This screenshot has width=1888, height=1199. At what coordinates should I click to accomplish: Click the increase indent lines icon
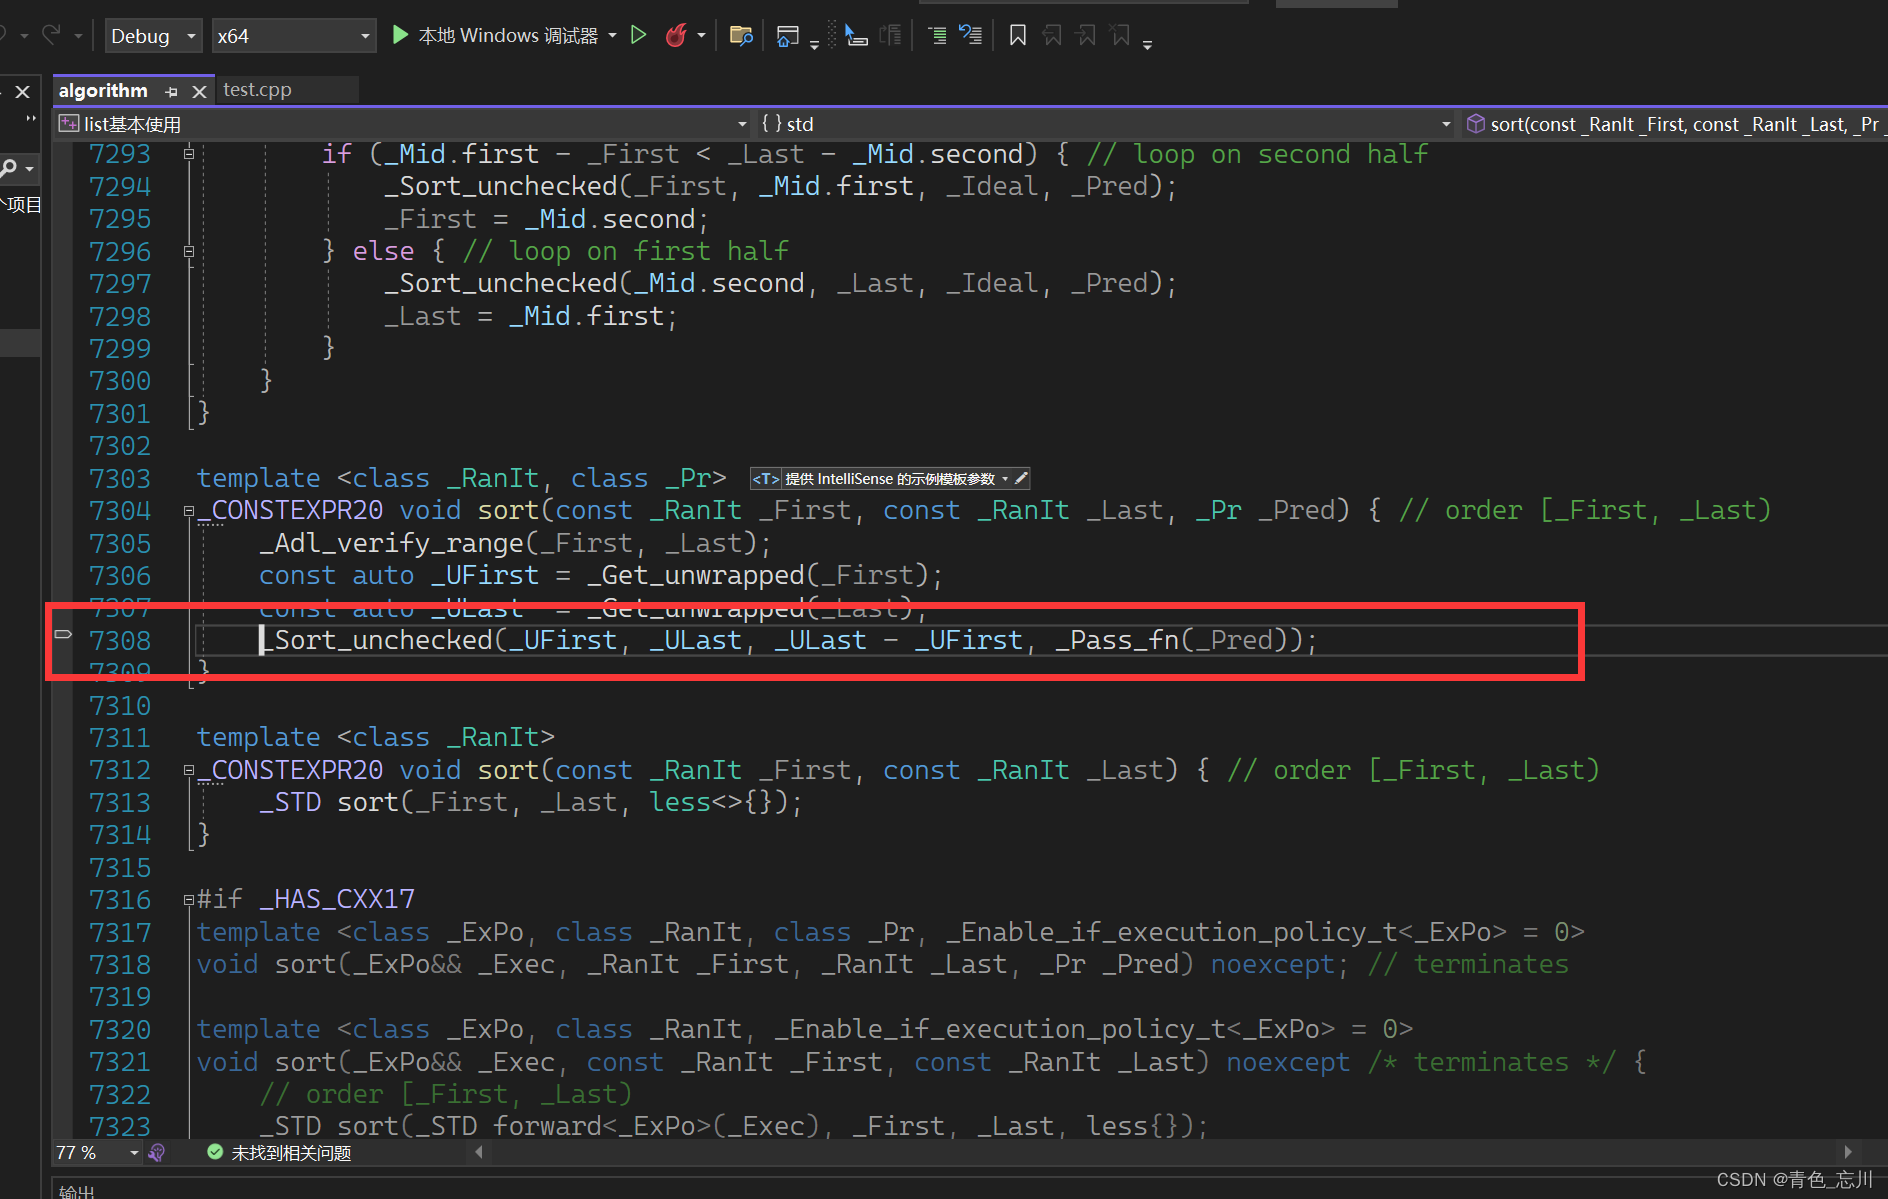(x=937, y=36)
